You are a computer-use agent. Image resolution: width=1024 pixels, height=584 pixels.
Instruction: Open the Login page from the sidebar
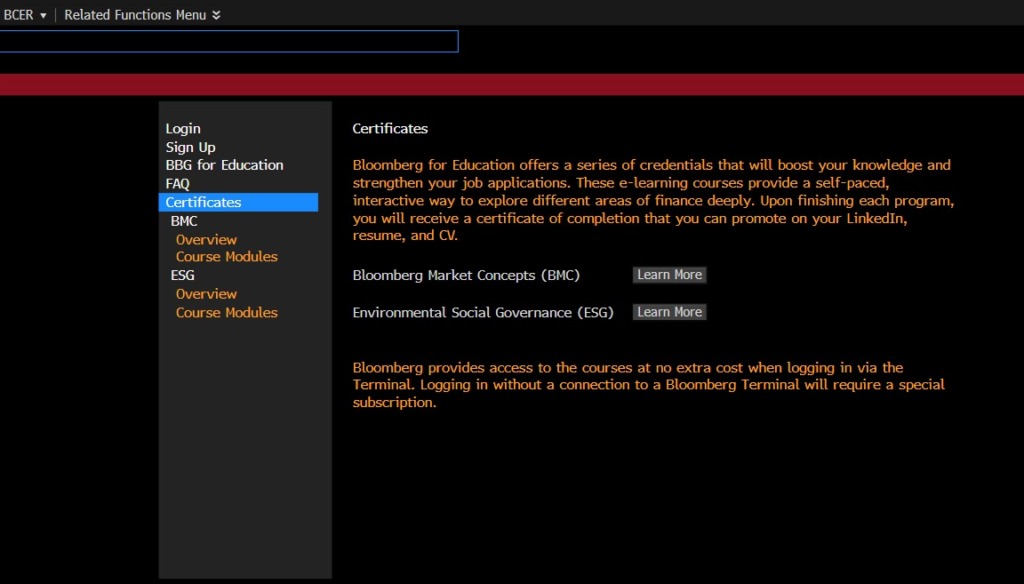click(x=183, y=129)
